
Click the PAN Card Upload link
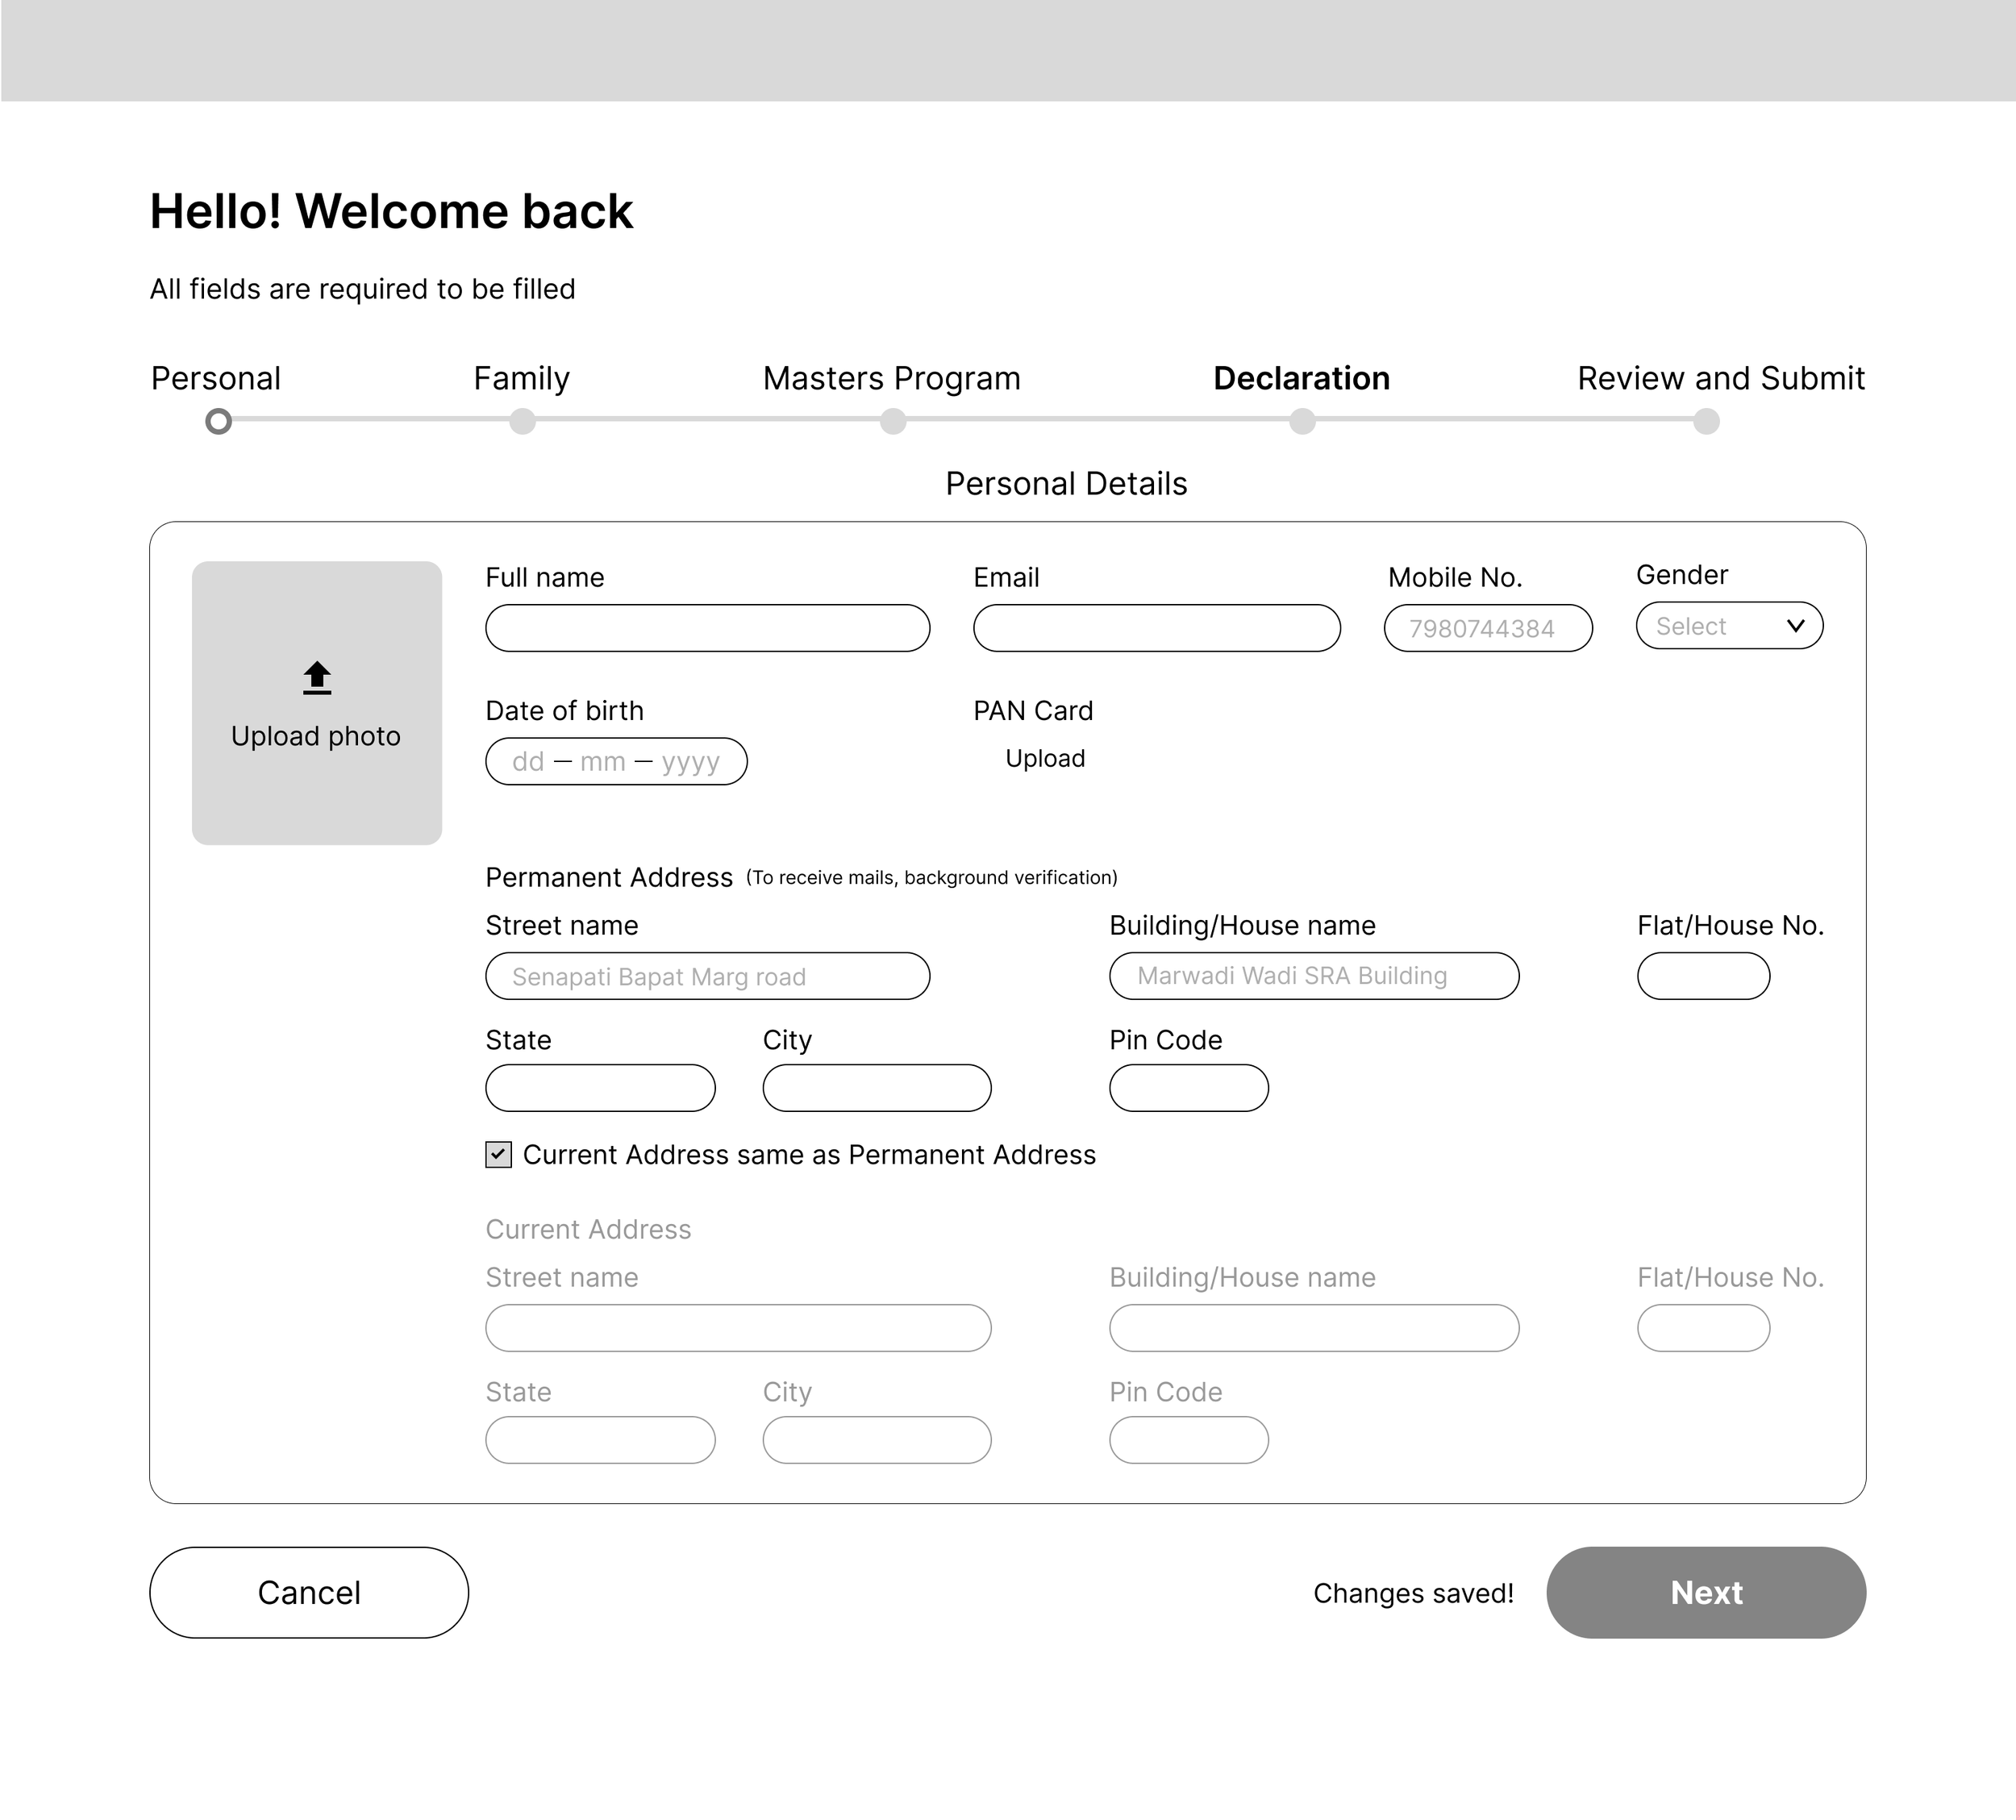(x=1045, y=758)
